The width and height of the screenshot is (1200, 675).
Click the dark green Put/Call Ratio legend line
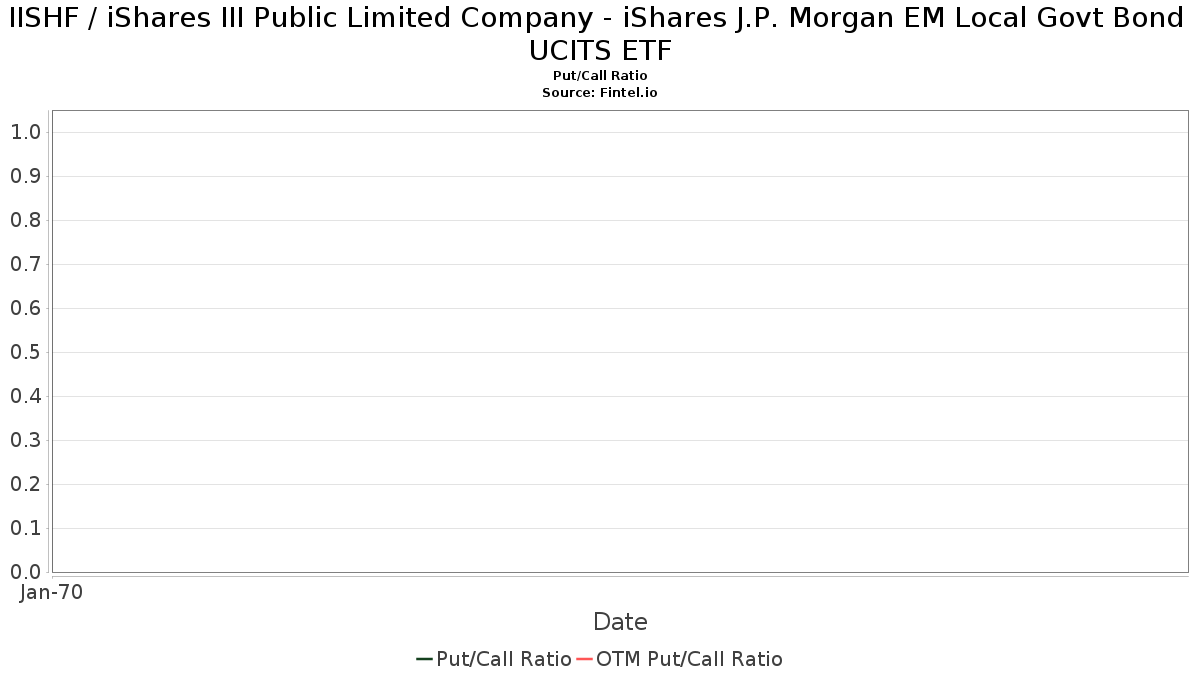[424, 659]
